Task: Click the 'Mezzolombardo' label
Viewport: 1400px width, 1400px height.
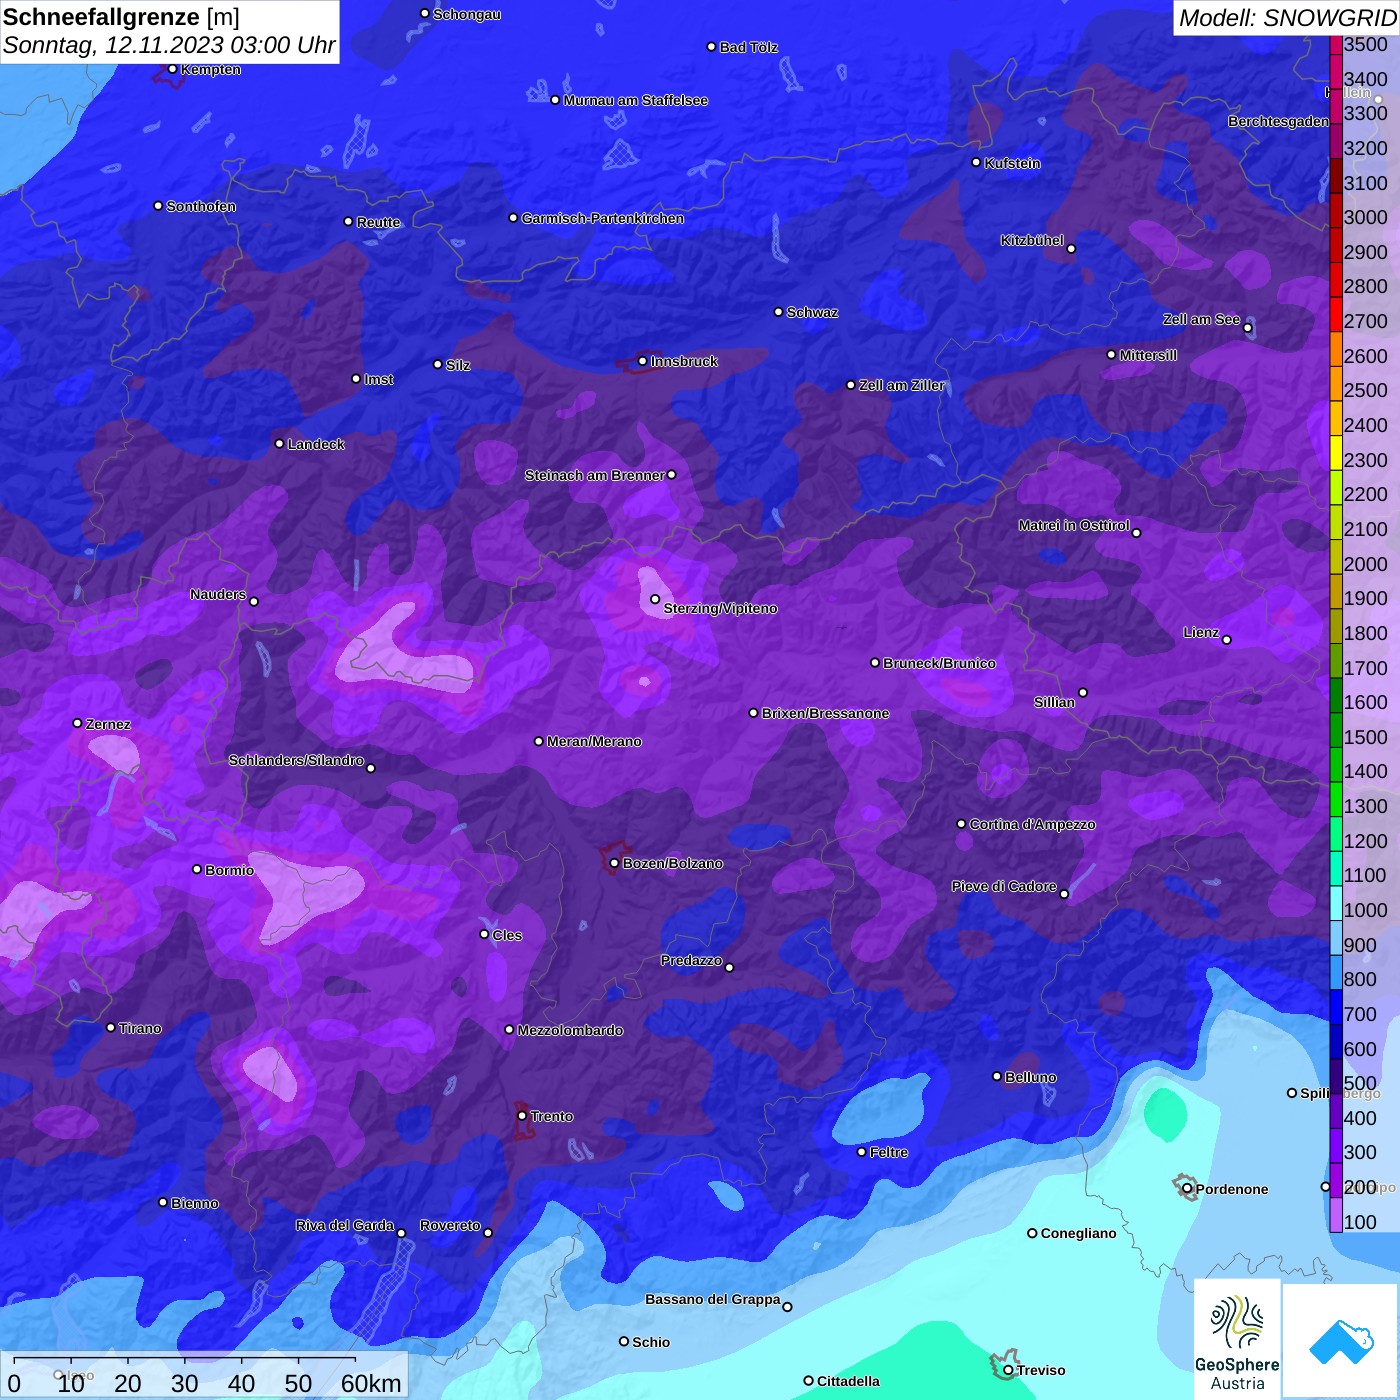Action: [x=570, y=1030]
